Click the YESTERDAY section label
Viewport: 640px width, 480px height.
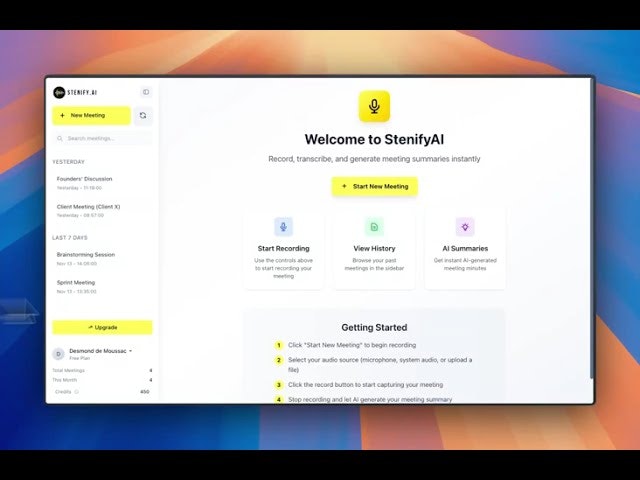click(69, 162)
